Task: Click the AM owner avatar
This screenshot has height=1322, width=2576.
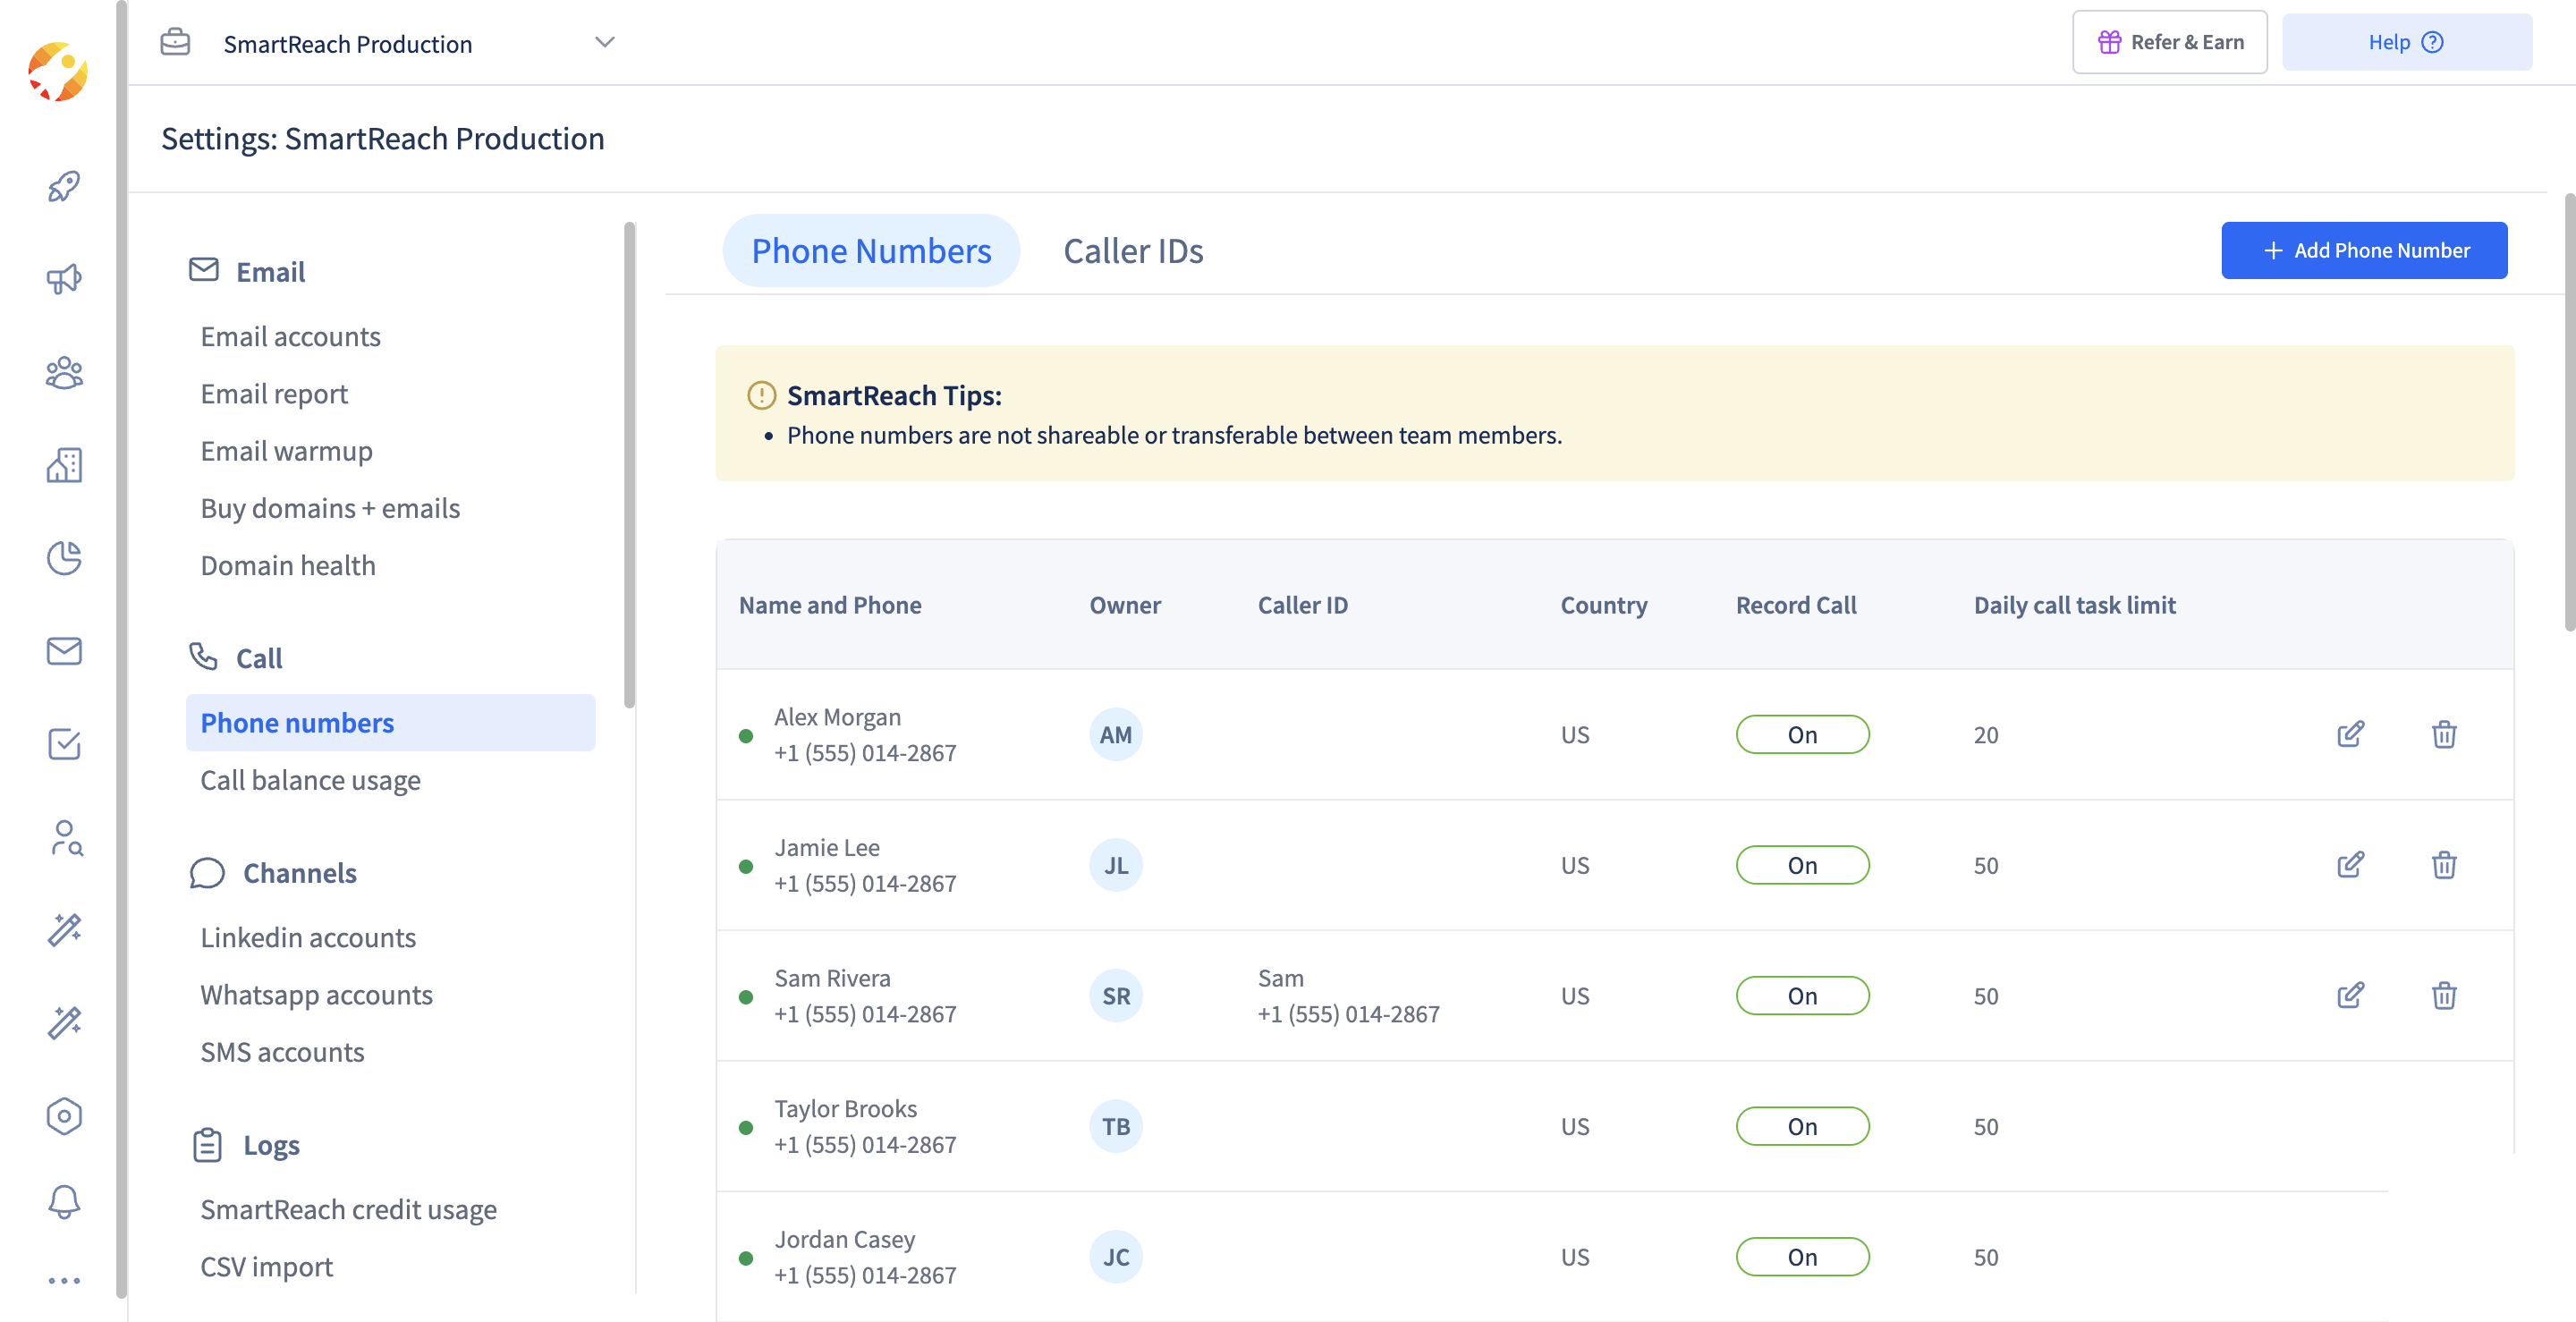Action: click(1116, 735)
